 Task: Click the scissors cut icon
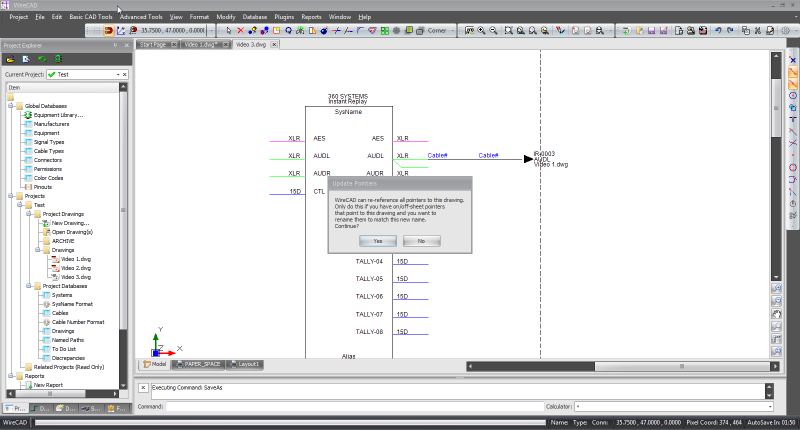pyautogui.click(x=758, y=31)
